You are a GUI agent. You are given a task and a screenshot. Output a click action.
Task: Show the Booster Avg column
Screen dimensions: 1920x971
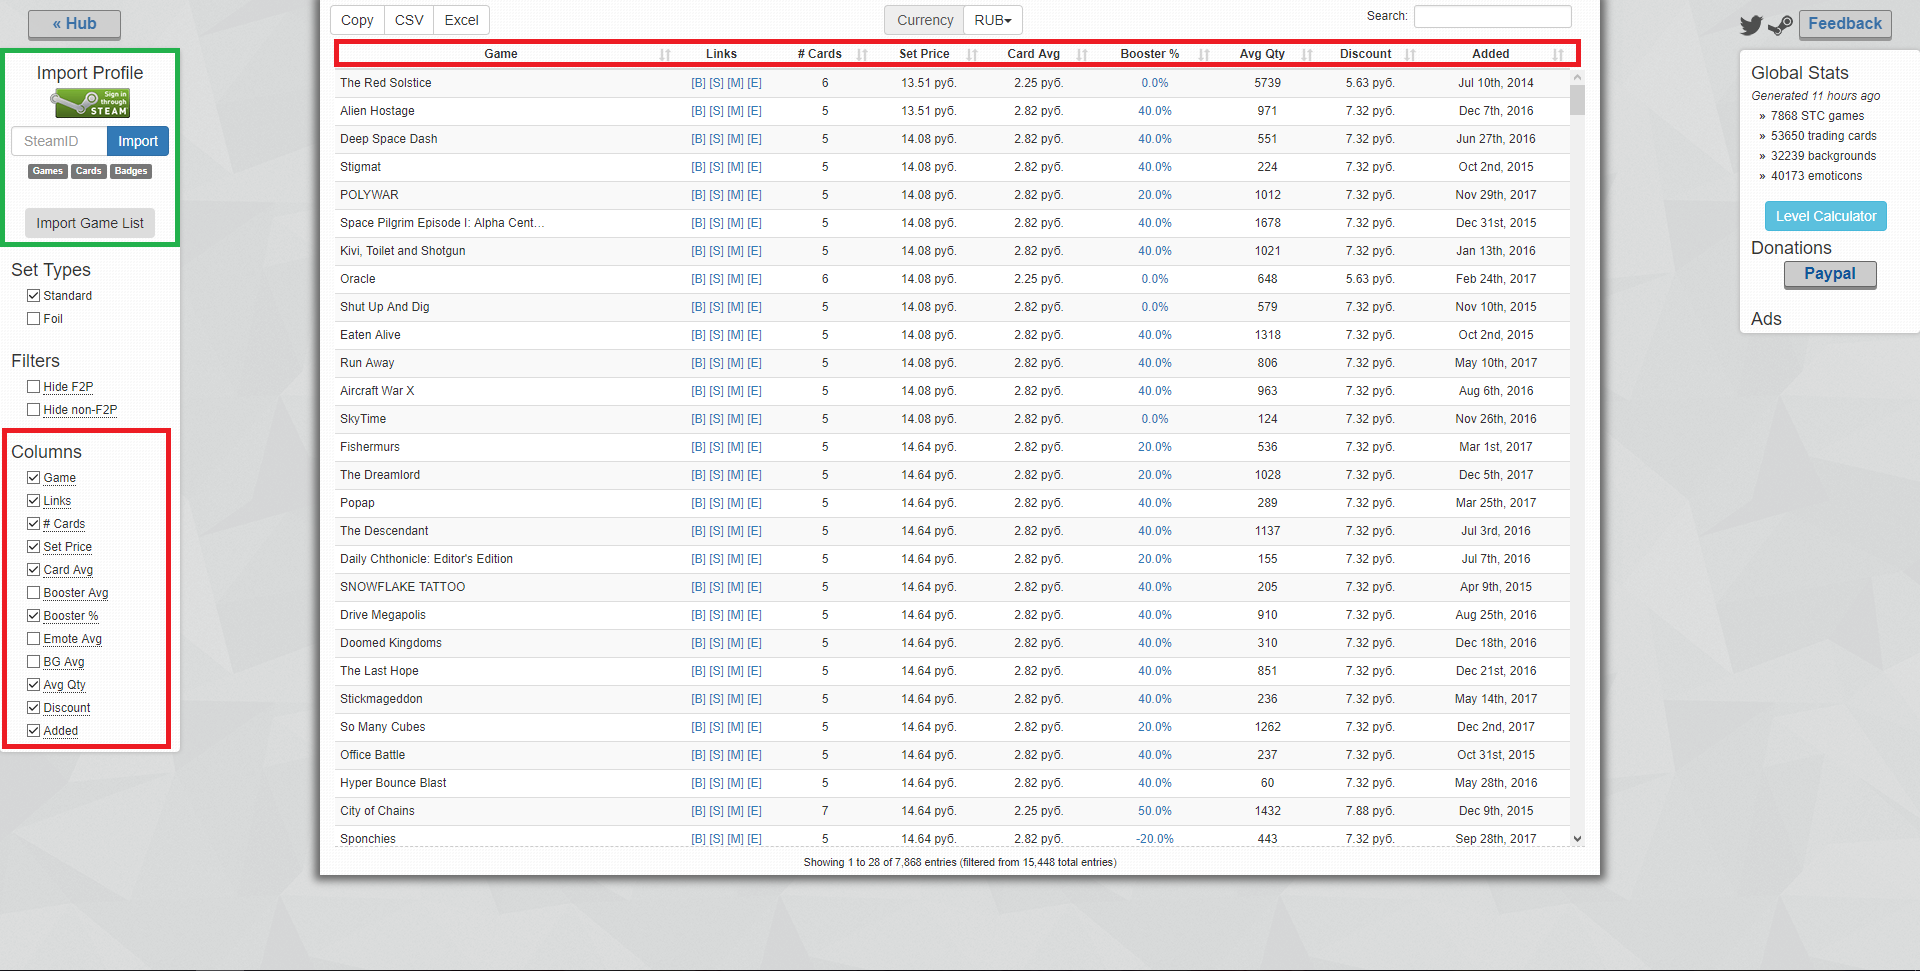33,593
